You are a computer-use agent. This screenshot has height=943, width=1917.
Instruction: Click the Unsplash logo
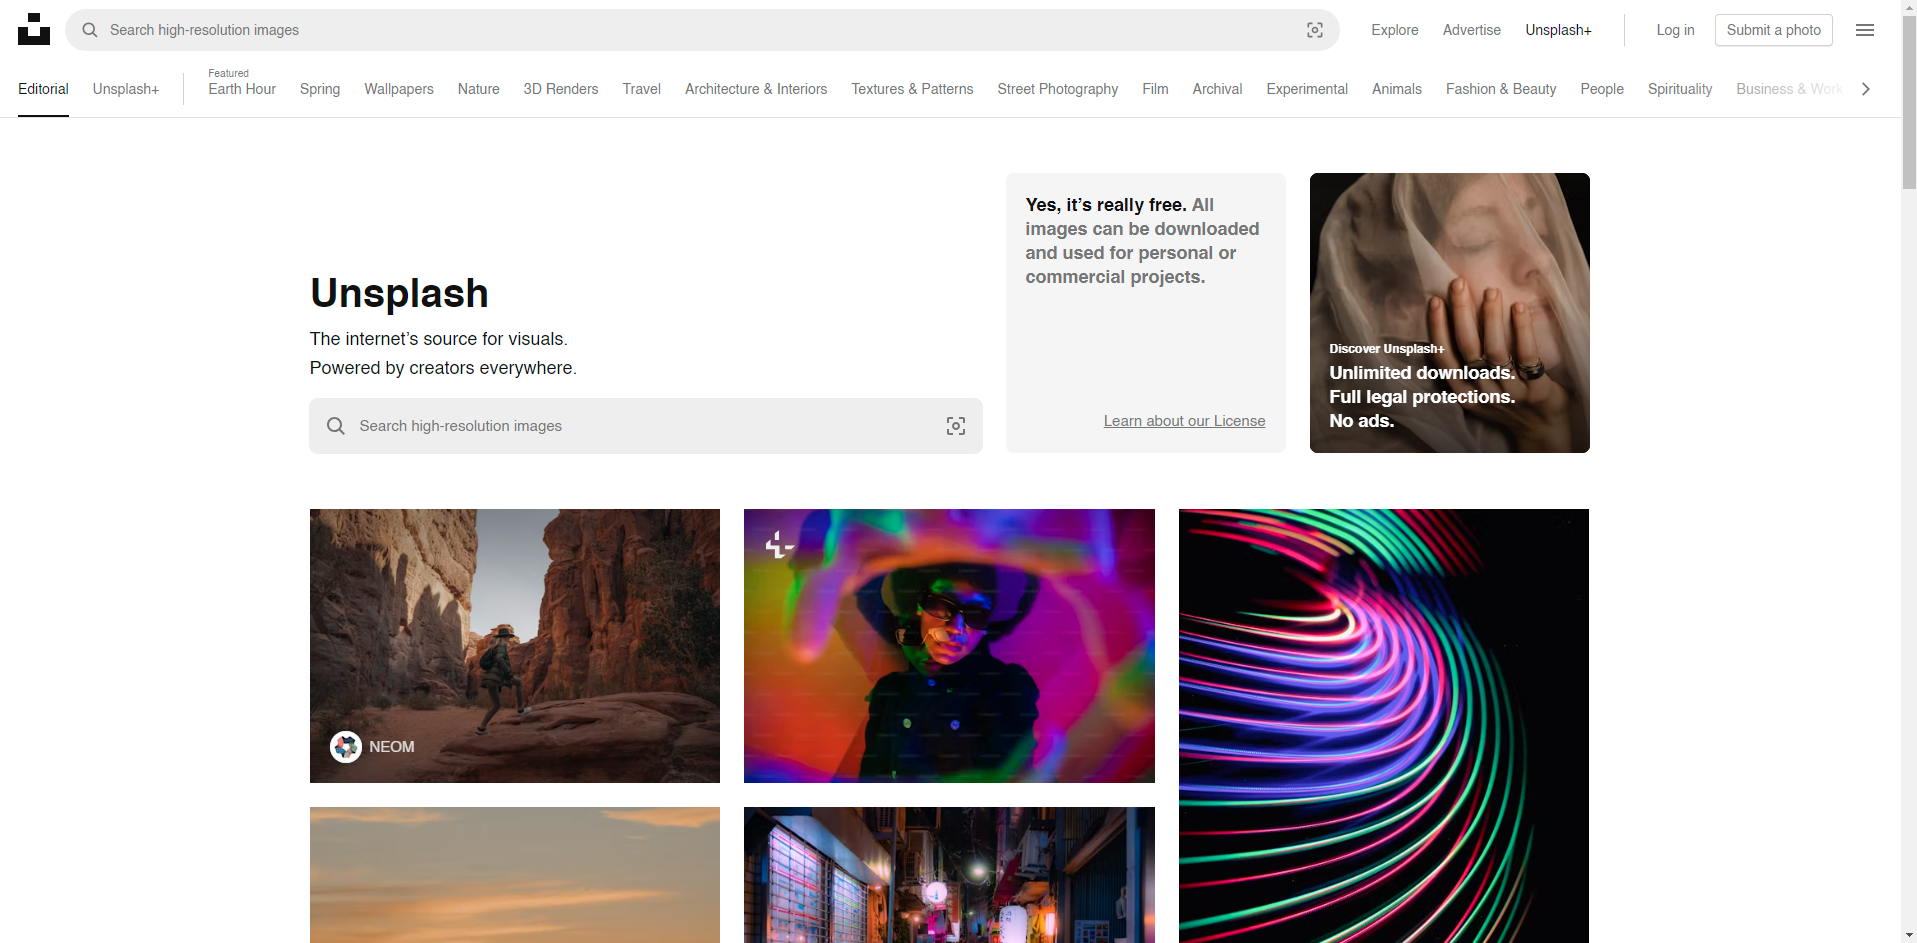click(34, 29)
